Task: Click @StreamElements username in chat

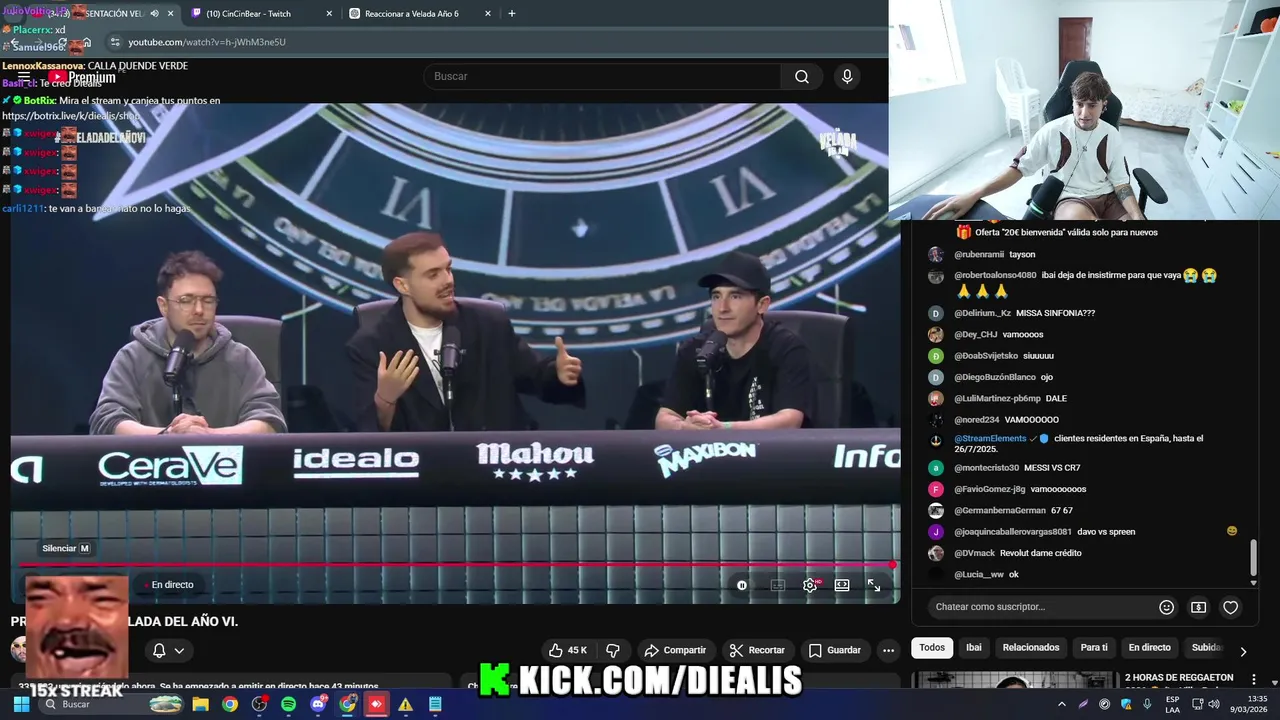Action: click(990, 439)
